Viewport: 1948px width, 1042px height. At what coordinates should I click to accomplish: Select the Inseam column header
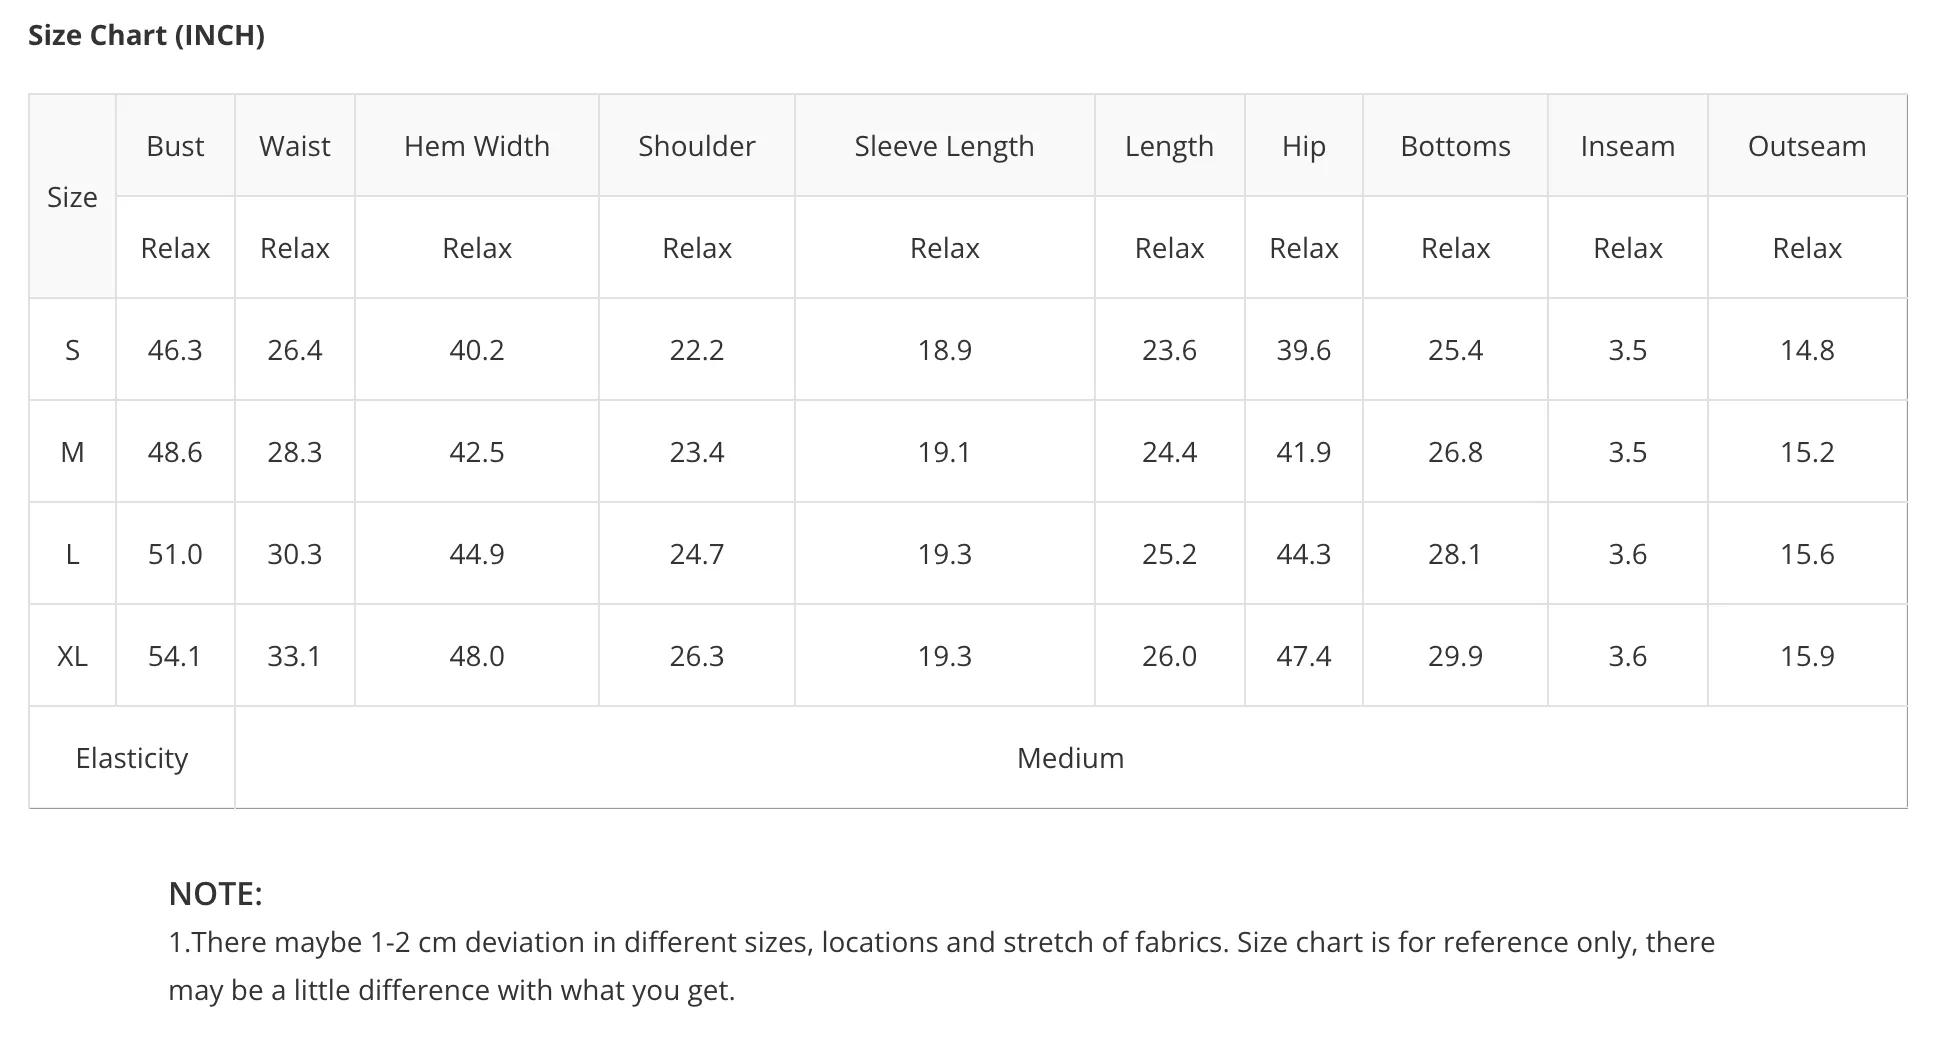click(x=1628, y=146)
